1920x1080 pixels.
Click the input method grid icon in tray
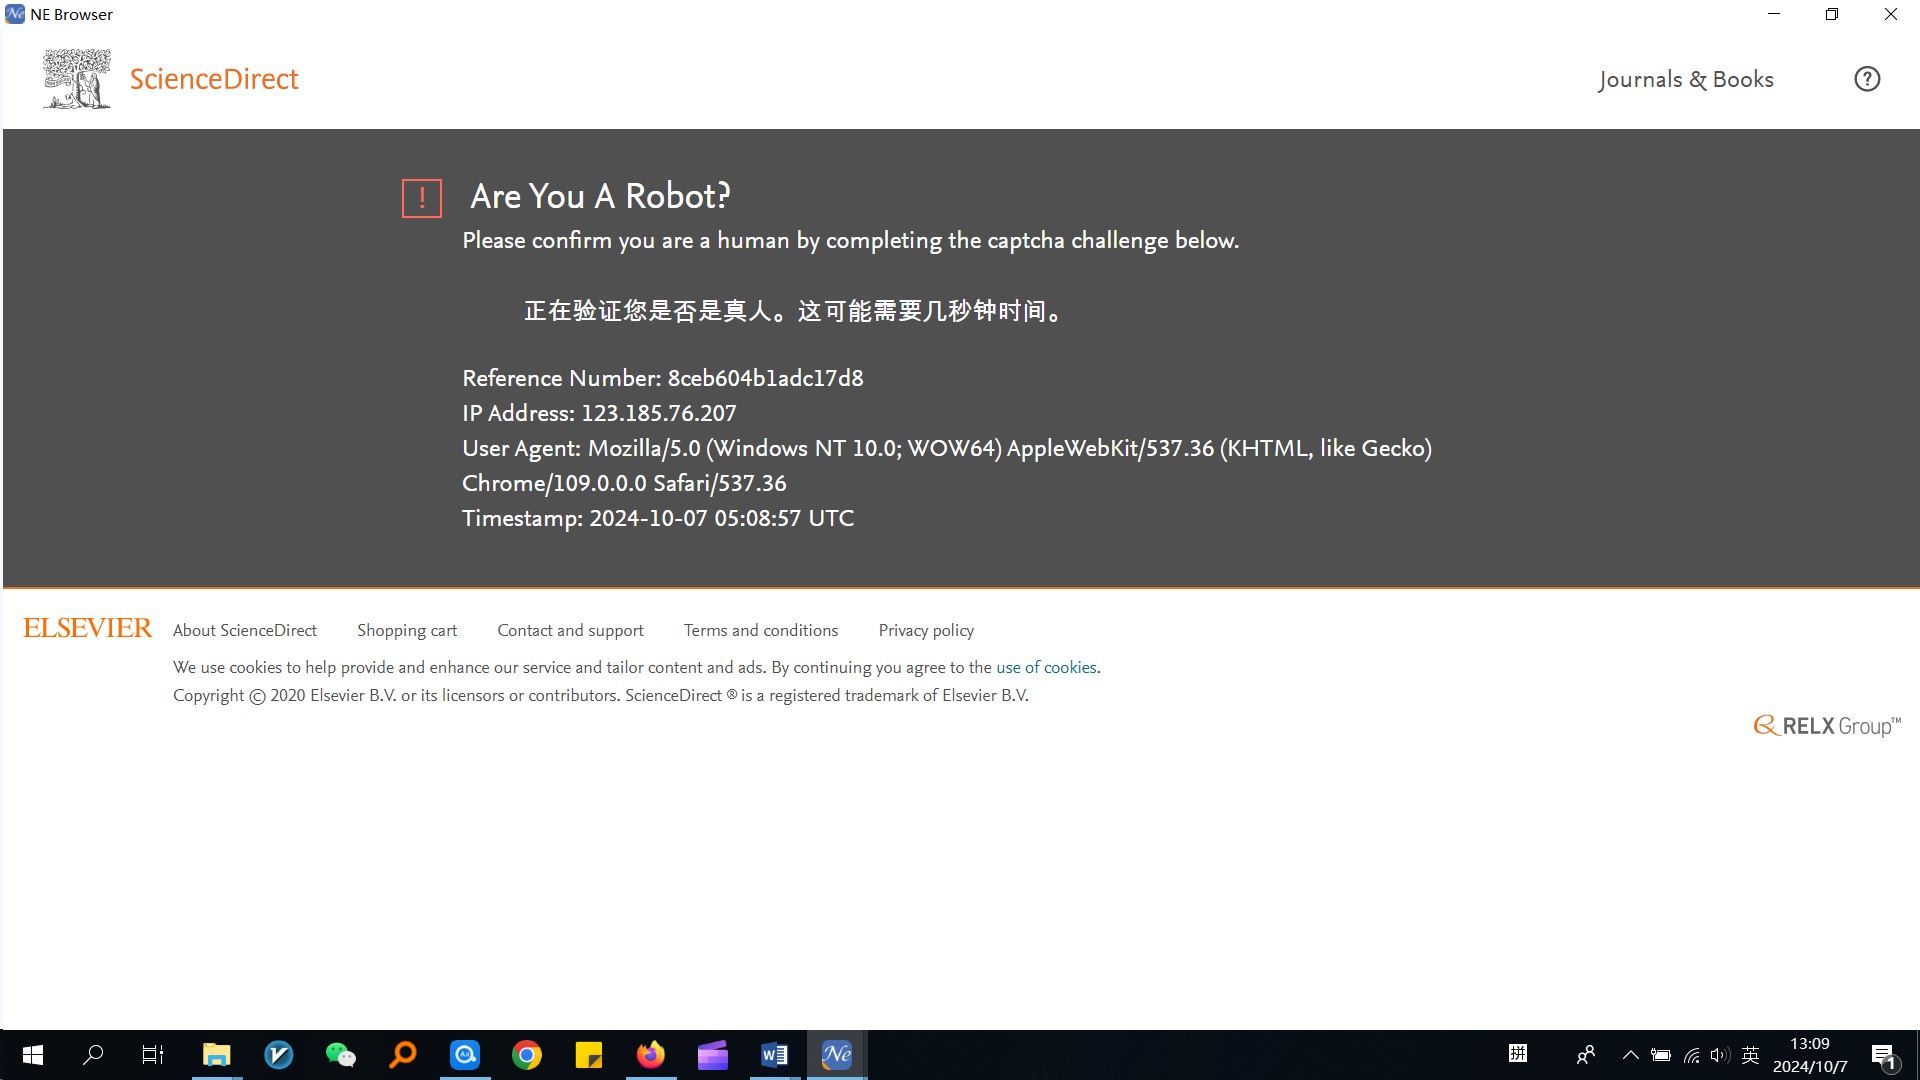point(1518,1053)
